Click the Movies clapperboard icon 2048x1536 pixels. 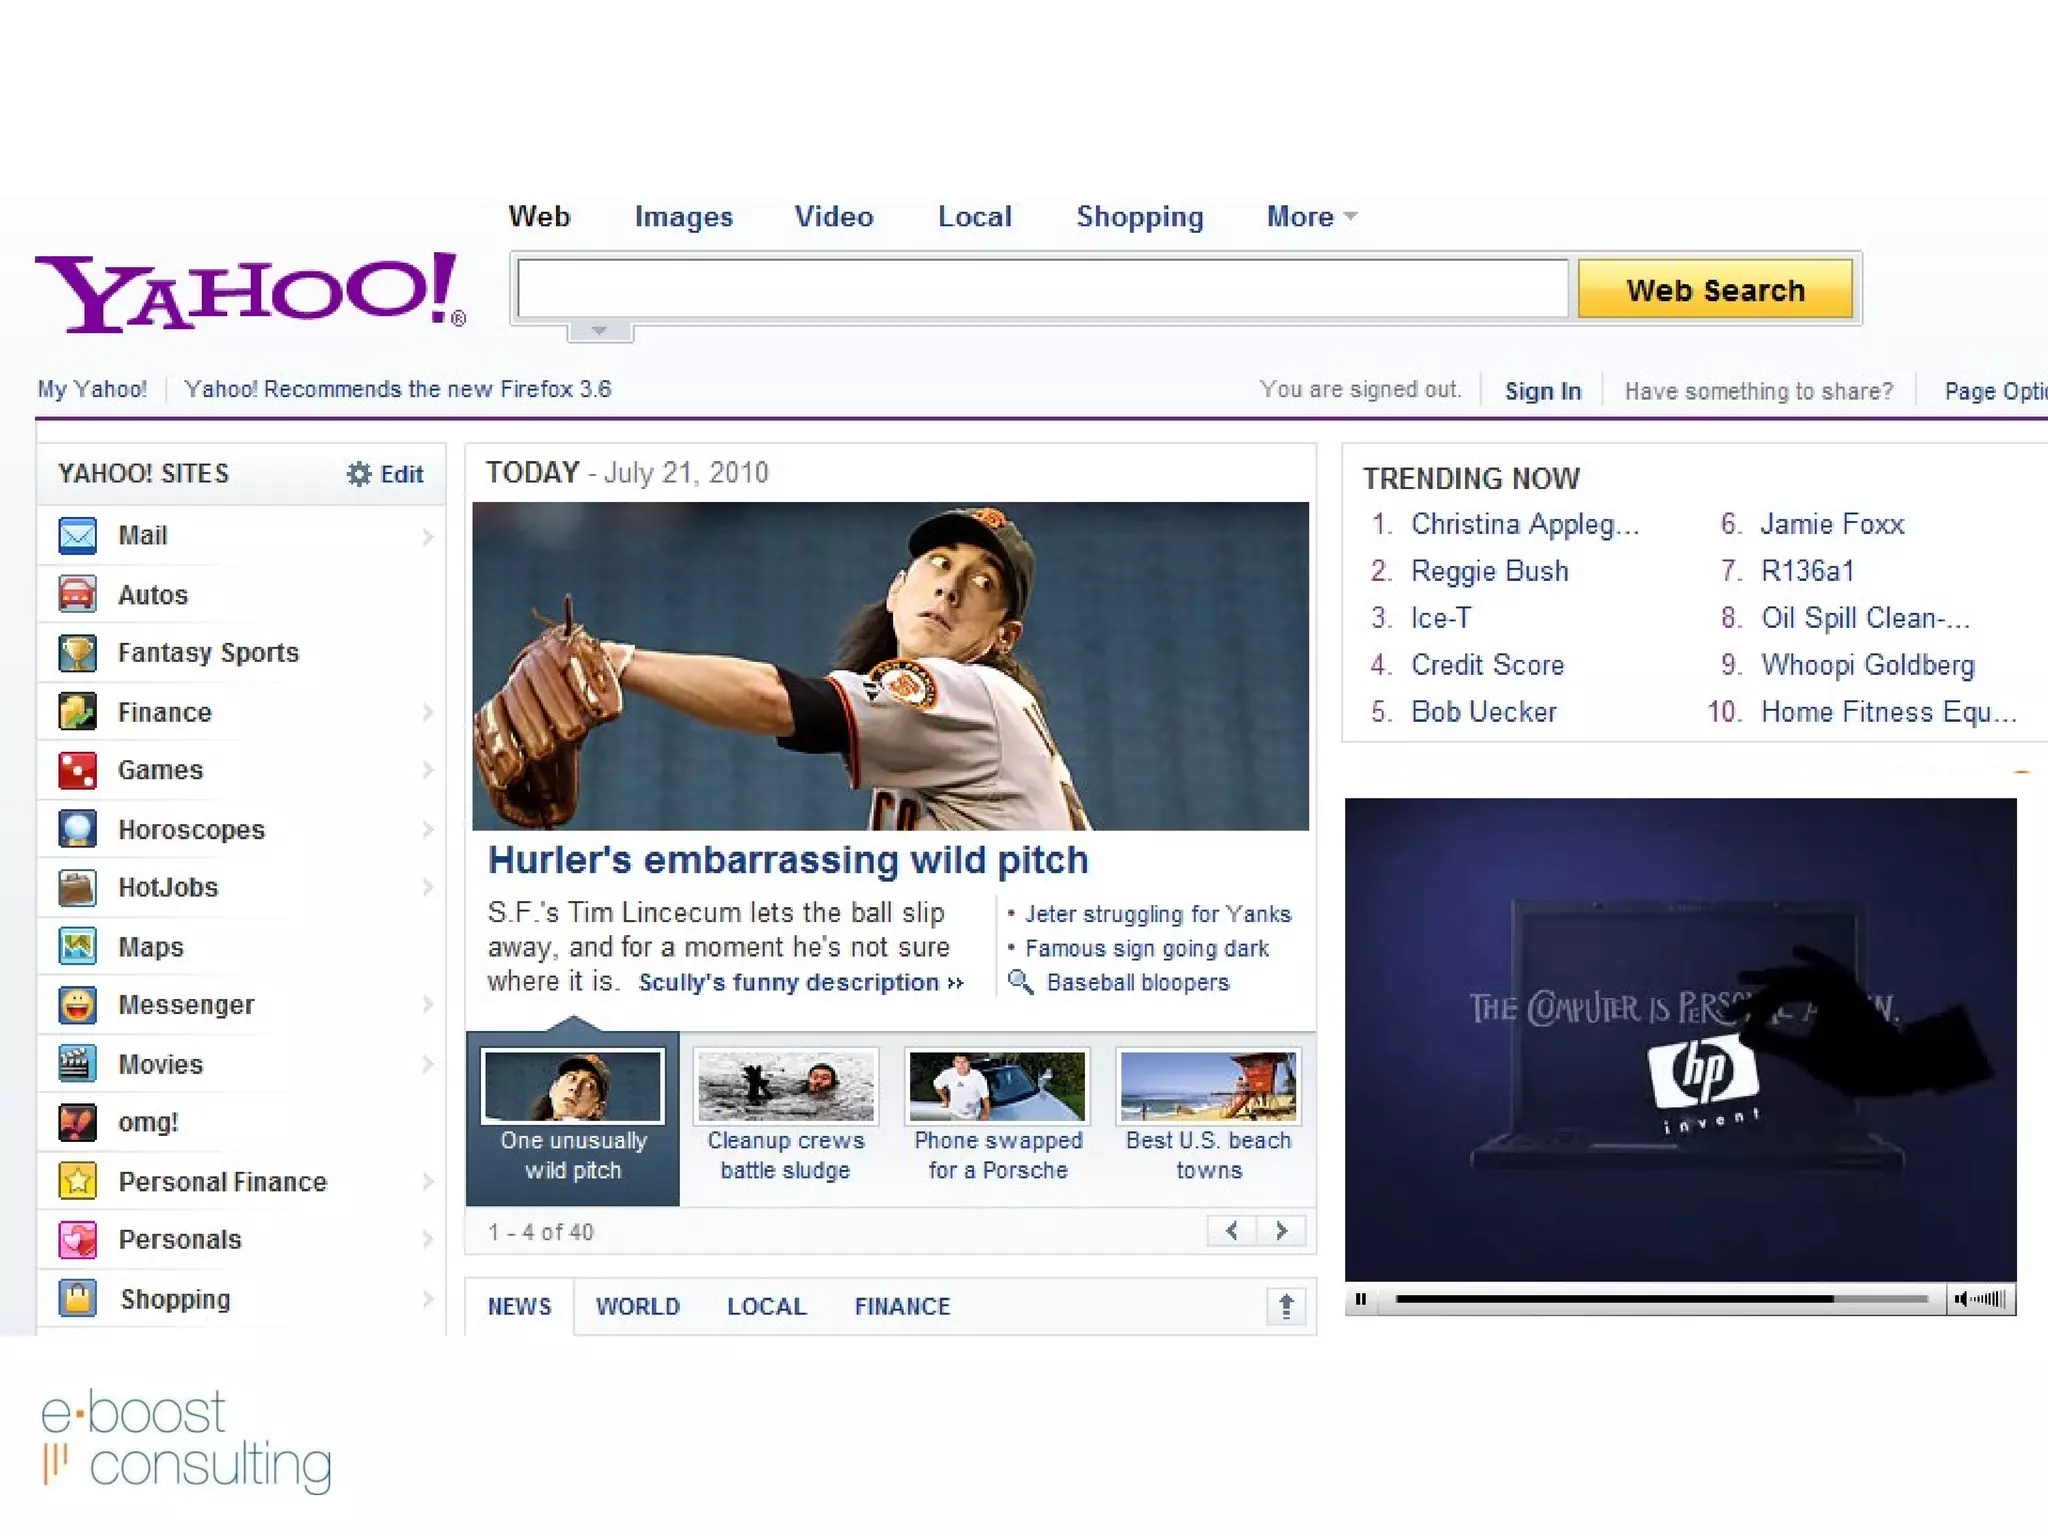77,1064
